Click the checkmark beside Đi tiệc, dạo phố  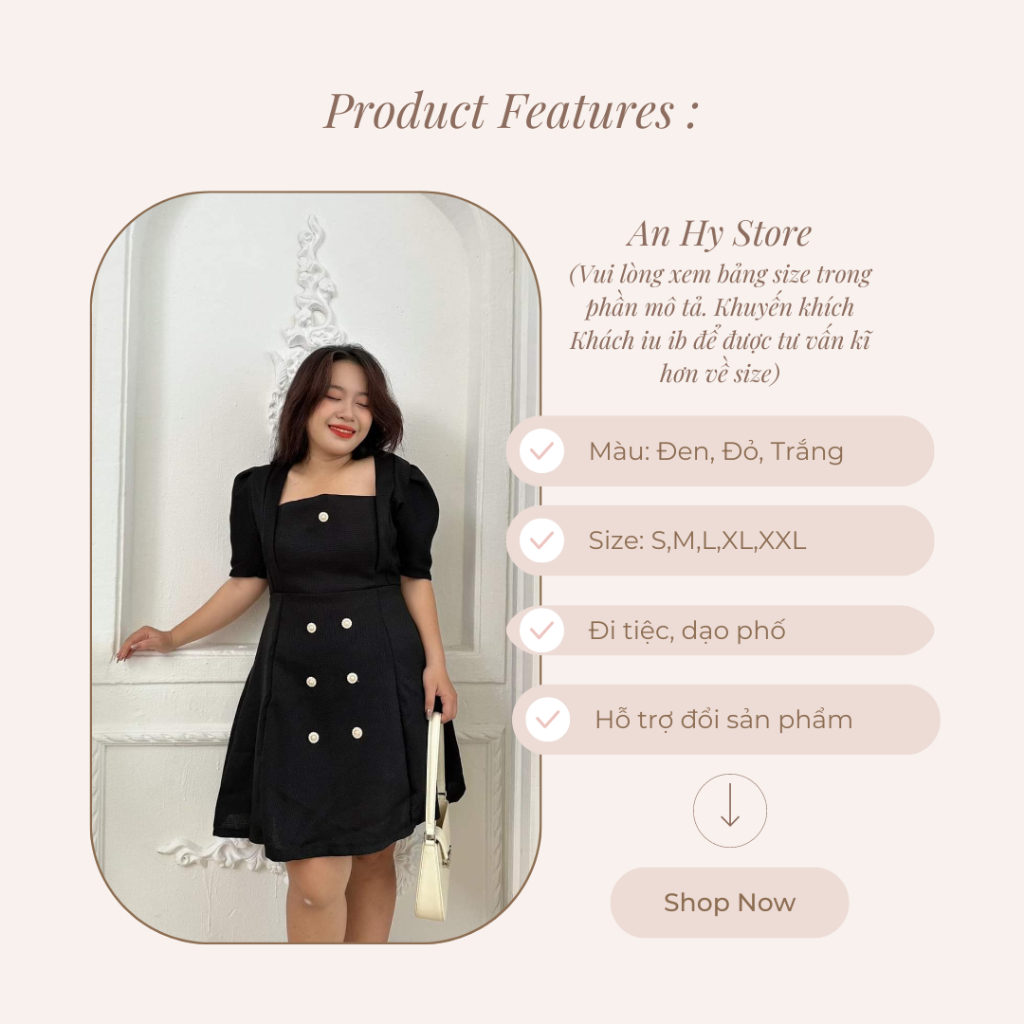(541, 630)
